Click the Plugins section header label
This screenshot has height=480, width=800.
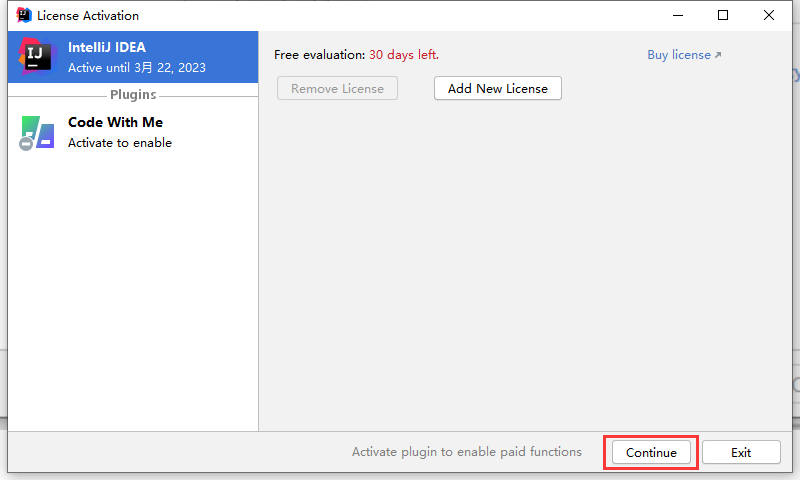click(133, 95)
